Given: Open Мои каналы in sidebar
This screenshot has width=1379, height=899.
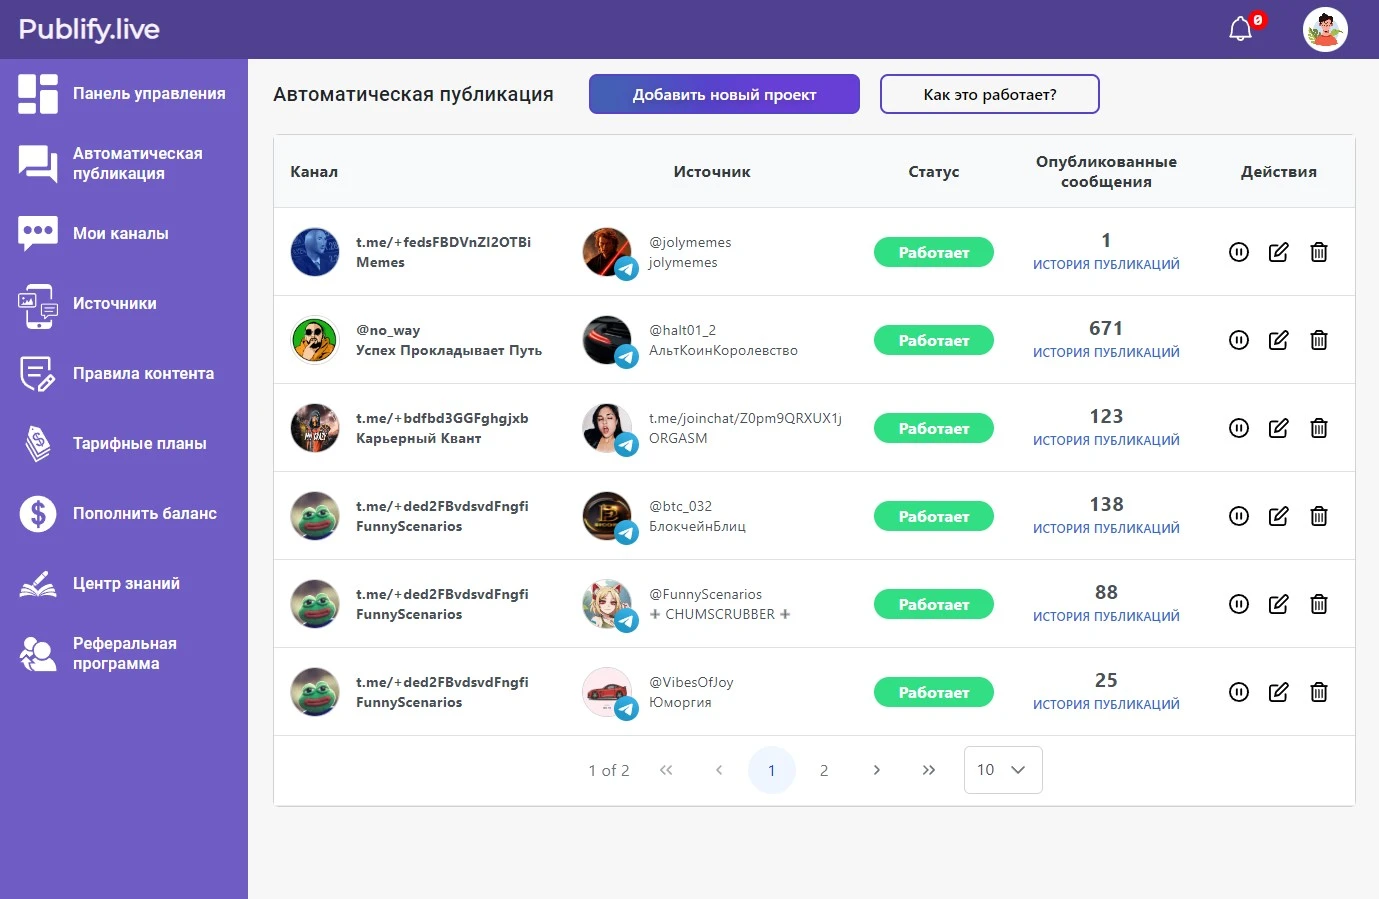Looking at the screenshot, I should coord(120,233).
